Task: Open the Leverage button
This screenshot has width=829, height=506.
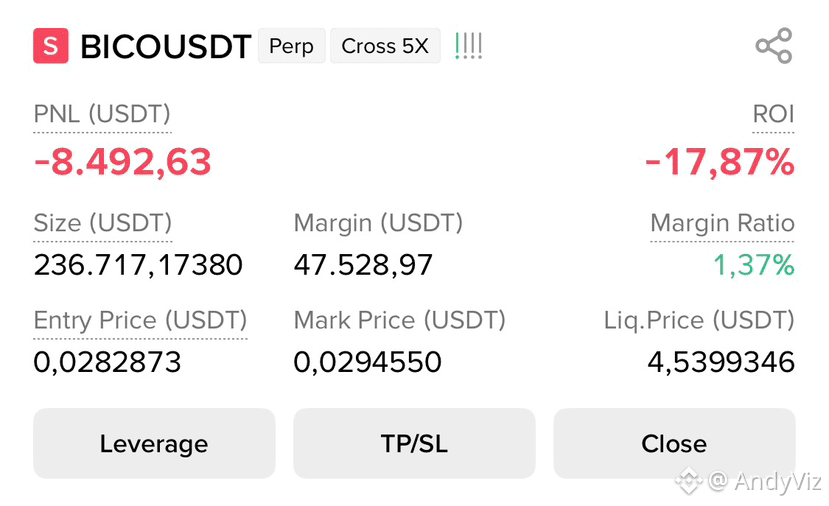Action: tap(154, 443)
